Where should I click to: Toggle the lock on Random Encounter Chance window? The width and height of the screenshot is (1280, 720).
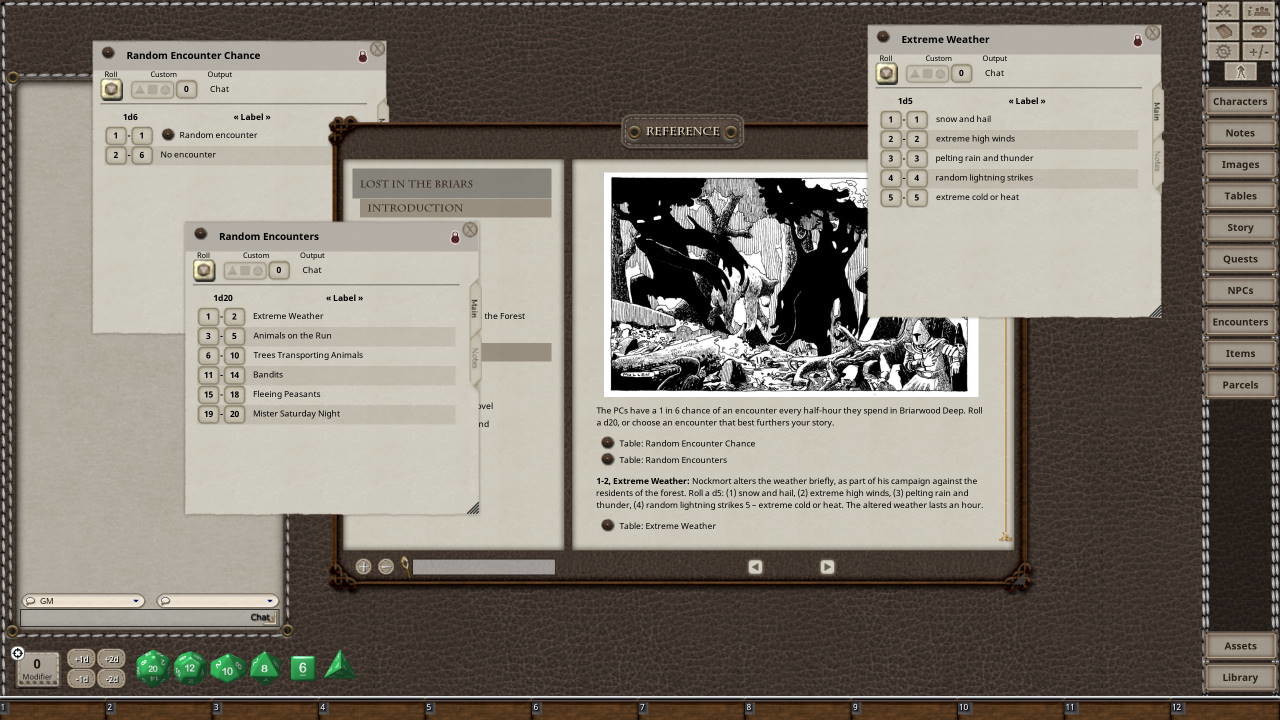(362, 57)
